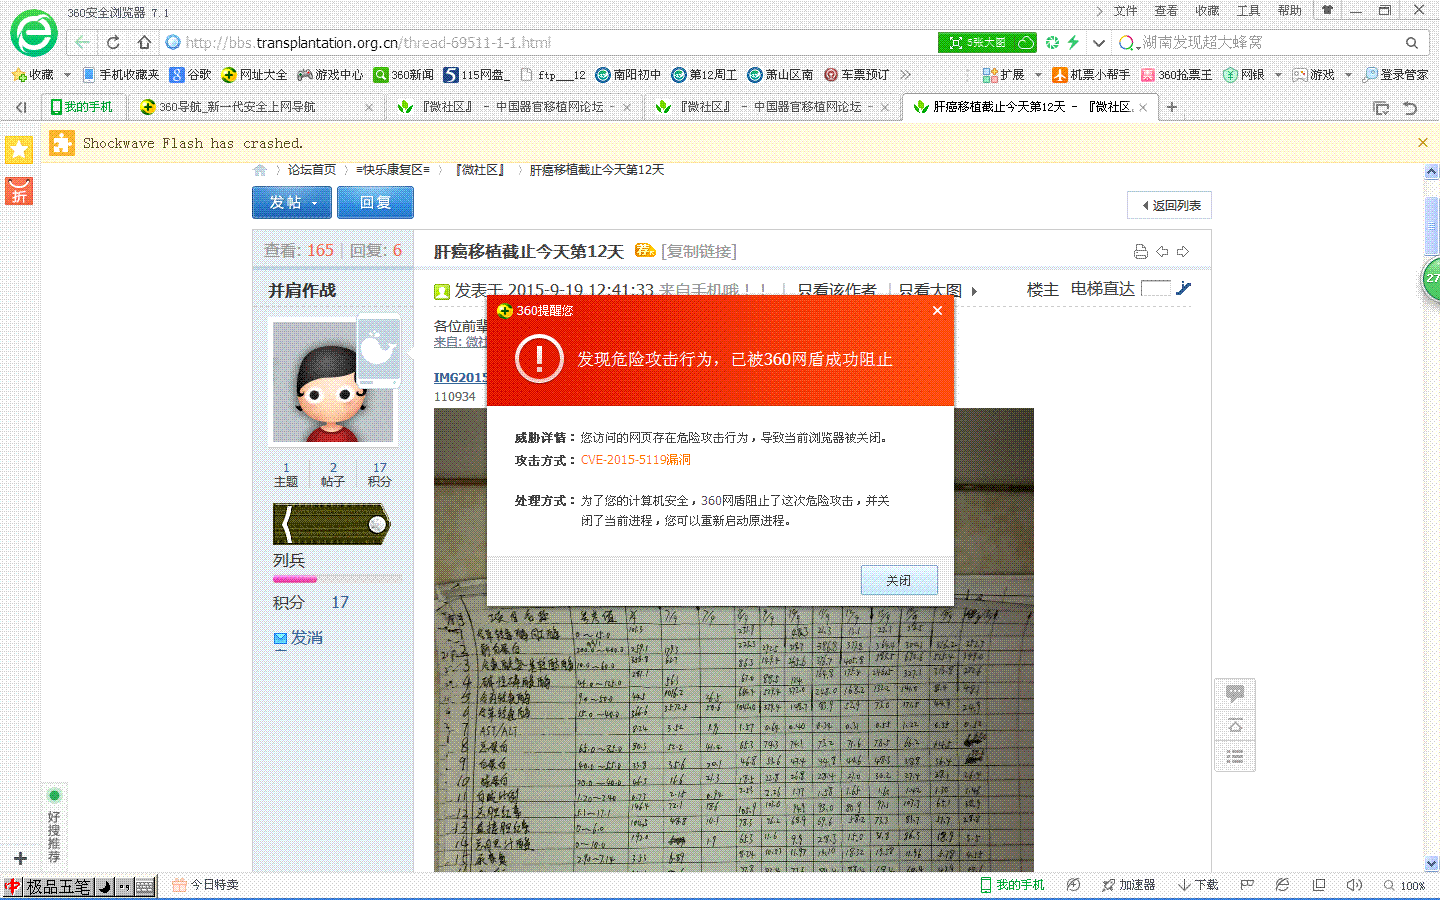The image size is (1440, 900).
Task: Open the 车票预订 bookmark
Action: pyautogui.click(x=856, y=75)
